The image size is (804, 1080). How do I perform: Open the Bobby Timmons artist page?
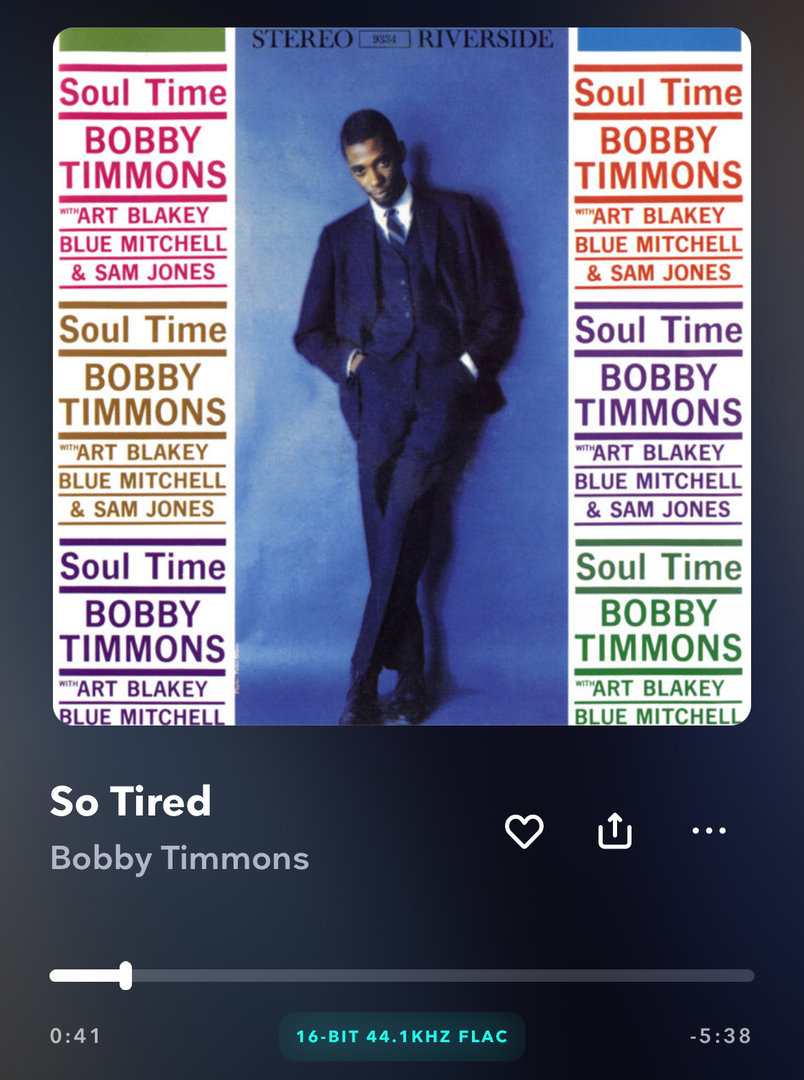pos(180,858)
